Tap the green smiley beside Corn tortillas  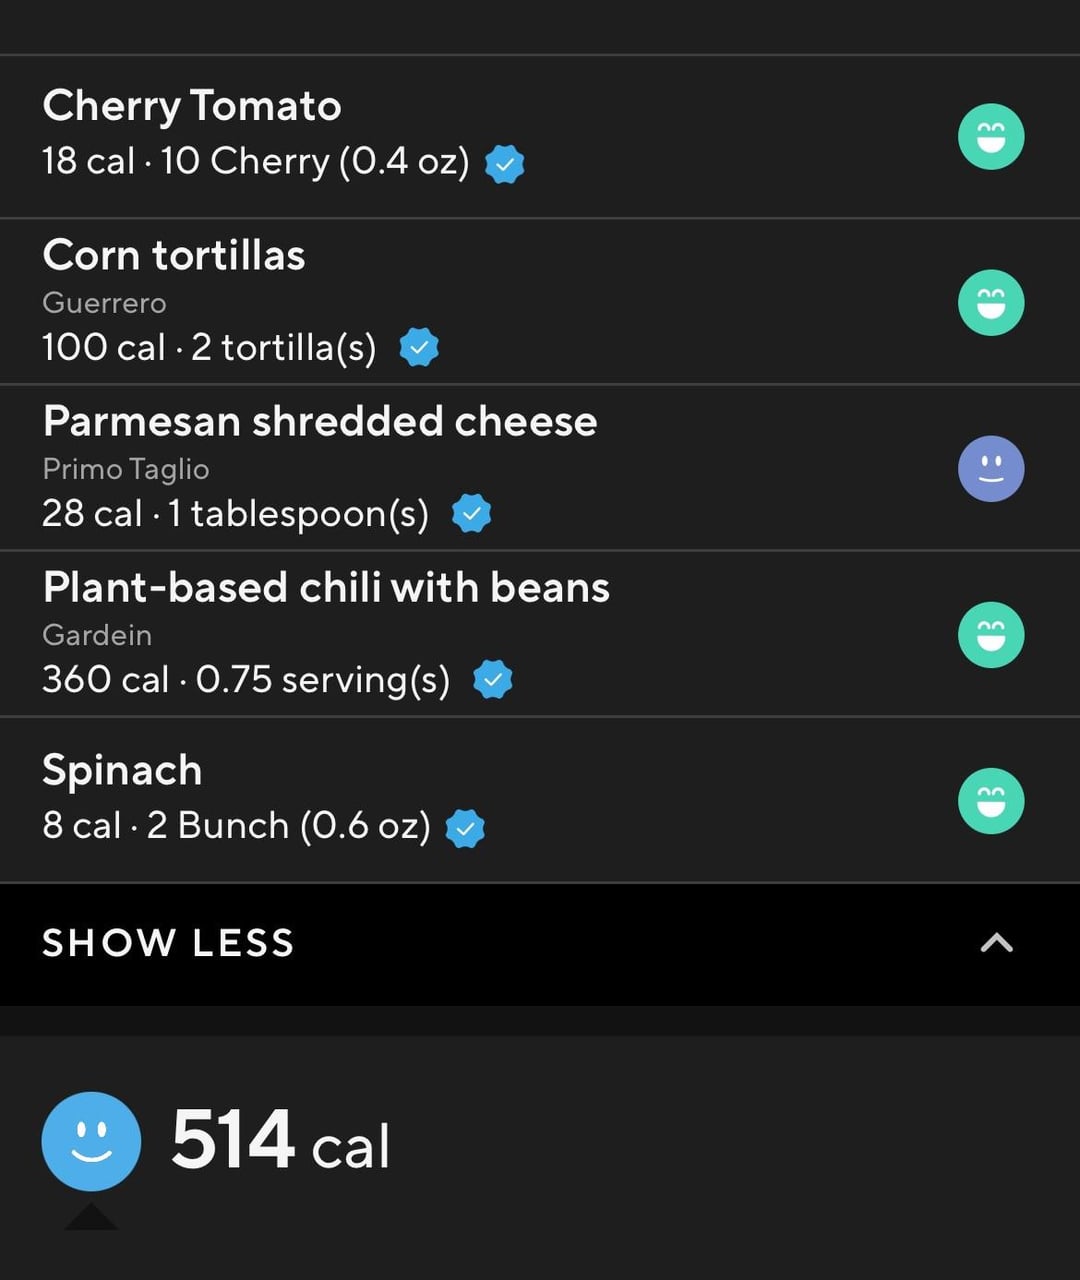[x=991, y=303]
